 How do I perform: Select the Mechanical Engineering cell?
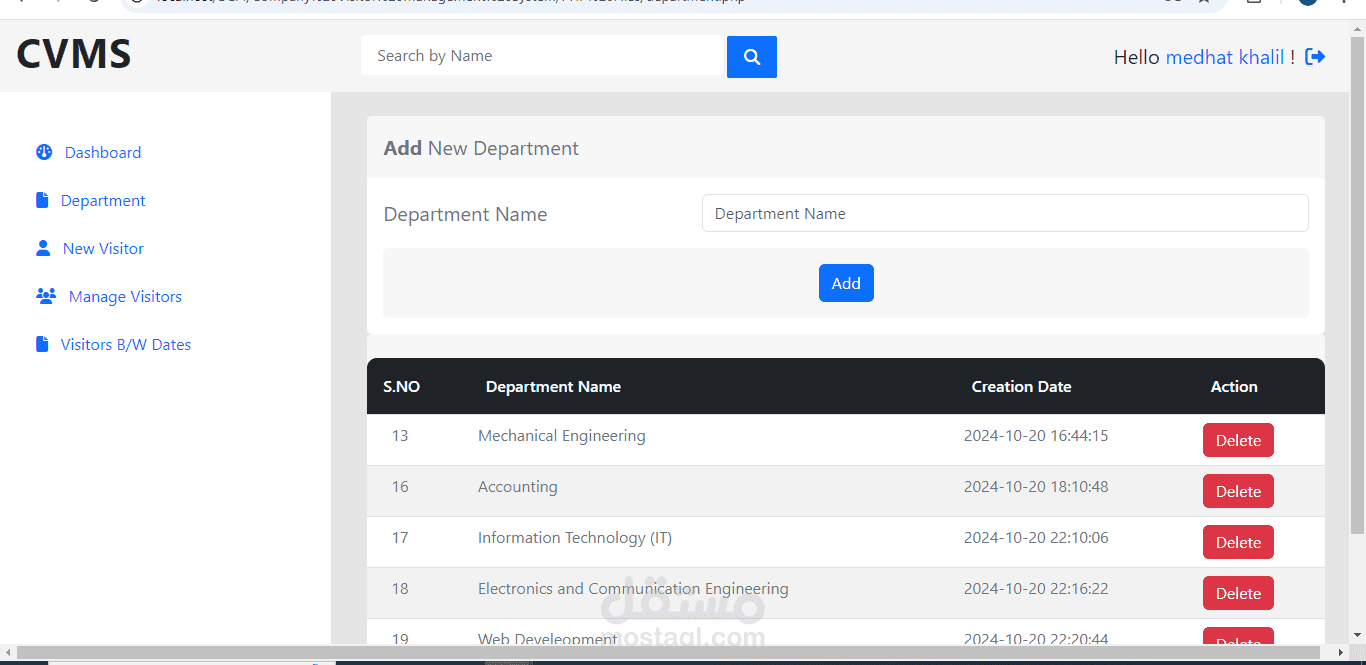pos(562,435)
